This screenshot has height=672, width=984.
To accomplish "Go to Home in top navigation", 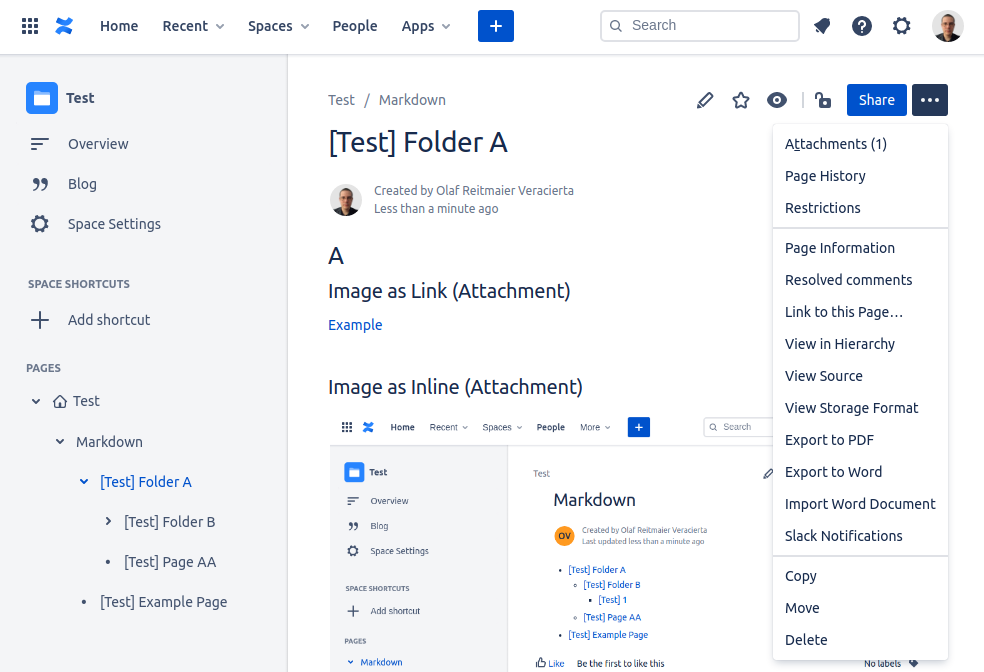I will coord(119,26).
